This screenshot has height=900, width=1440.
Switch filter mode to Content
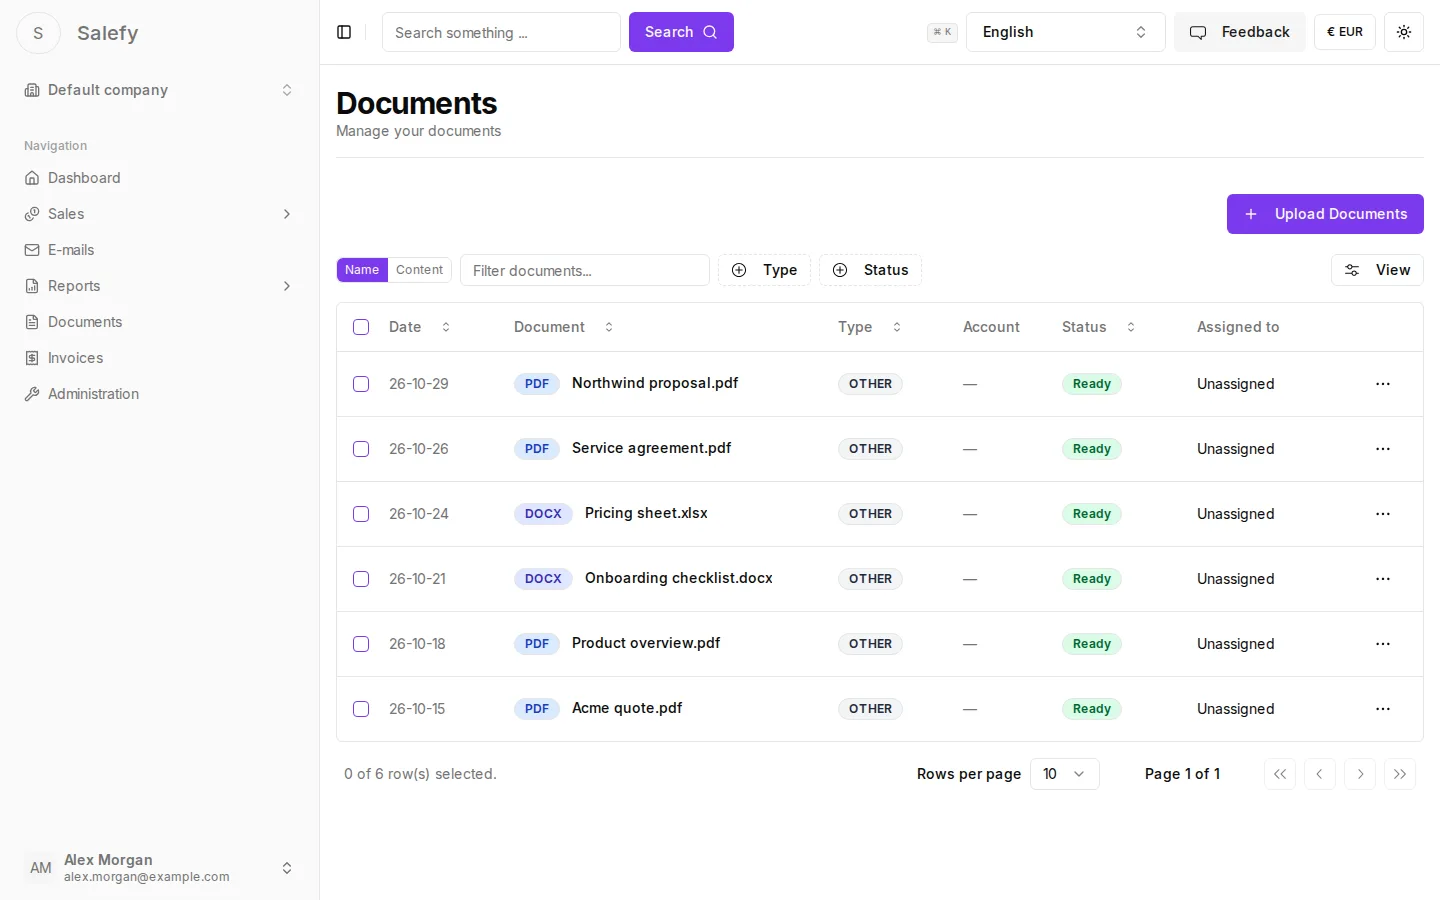coord(419,270)
